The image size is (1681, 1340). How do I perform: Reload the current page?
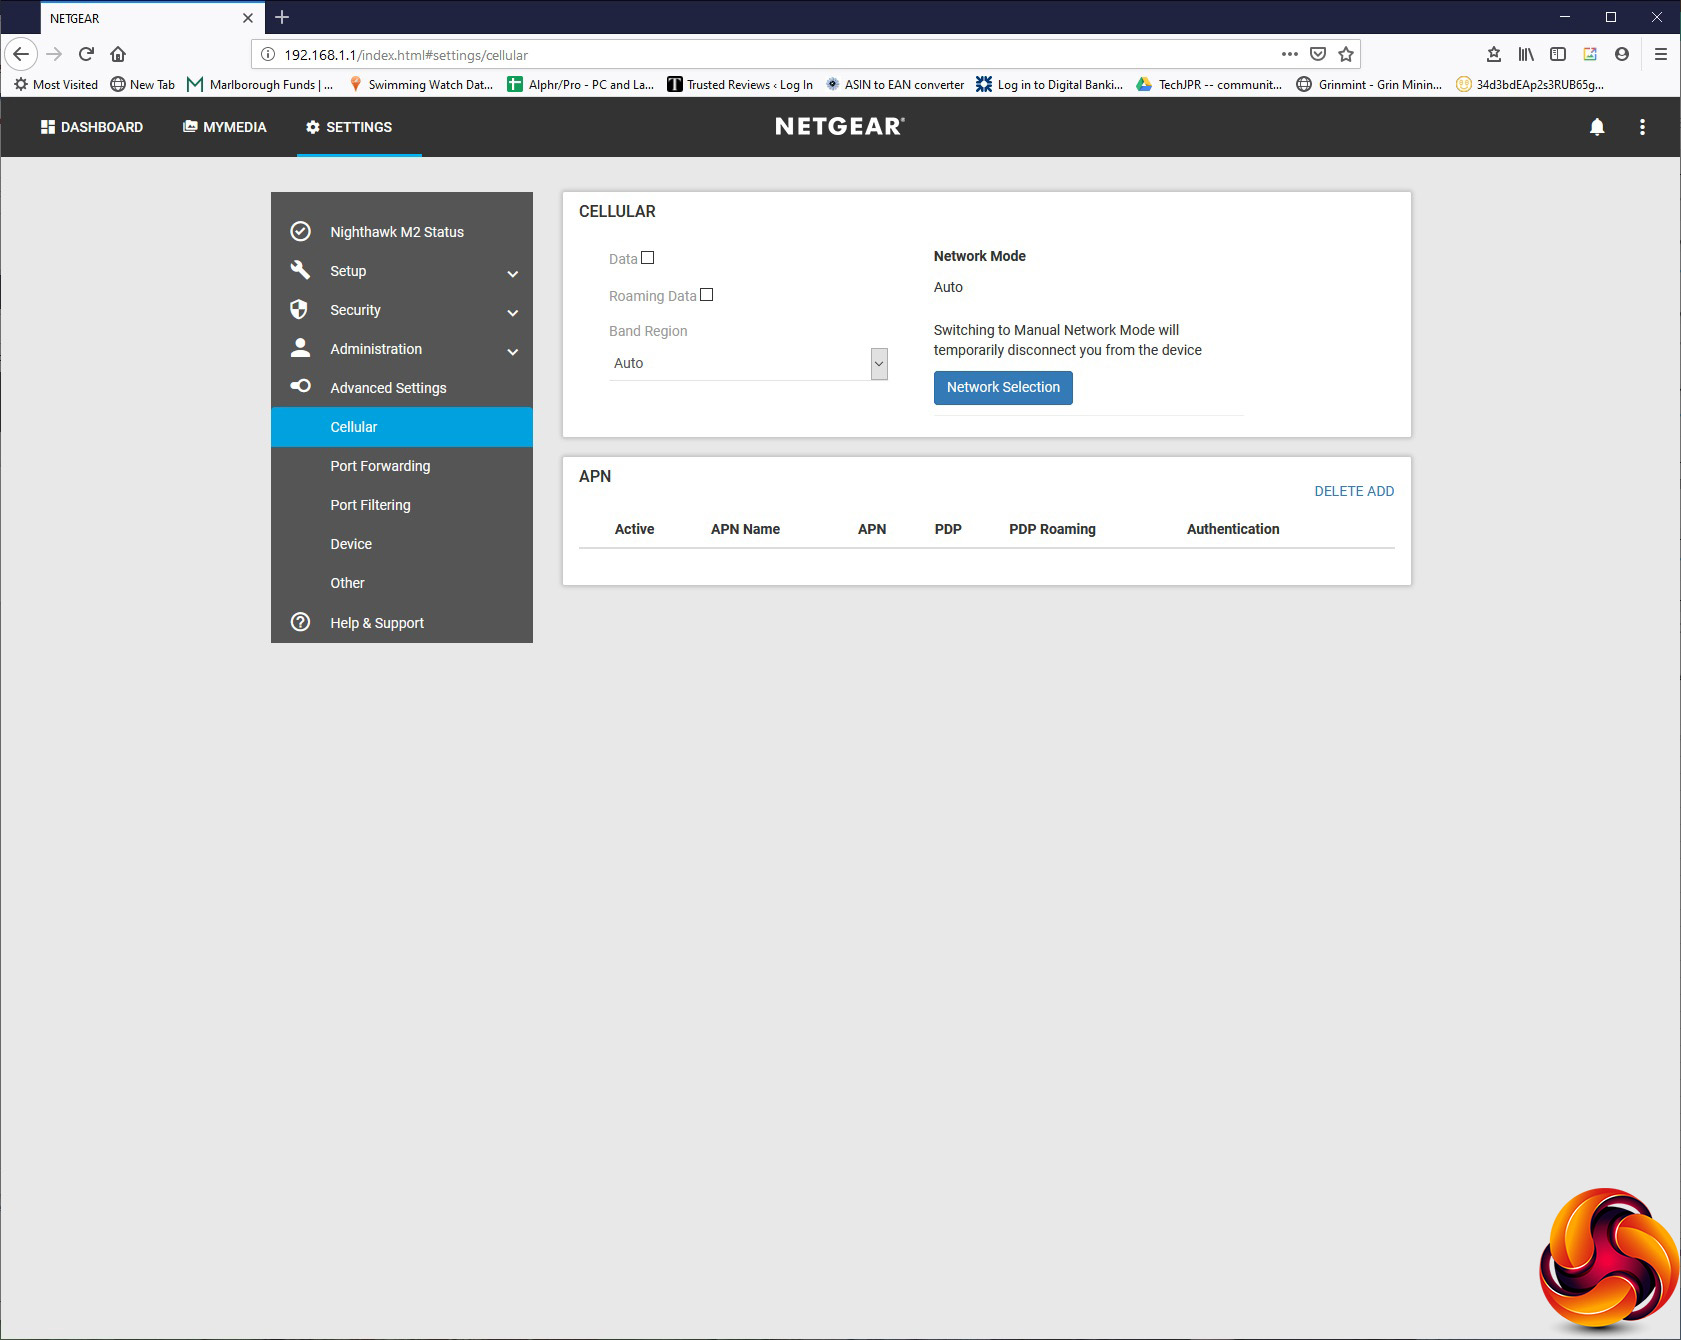86,54
